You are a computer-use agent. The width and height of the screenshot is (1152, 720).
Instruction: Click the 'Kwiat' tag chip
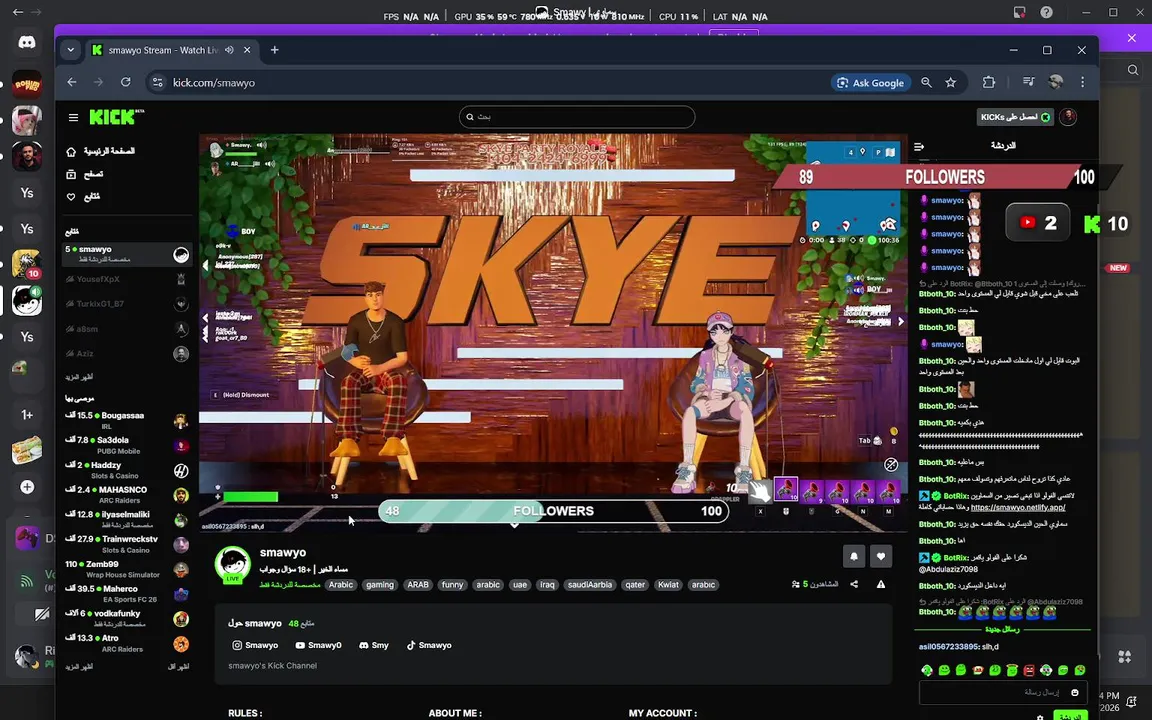[668, 585]
